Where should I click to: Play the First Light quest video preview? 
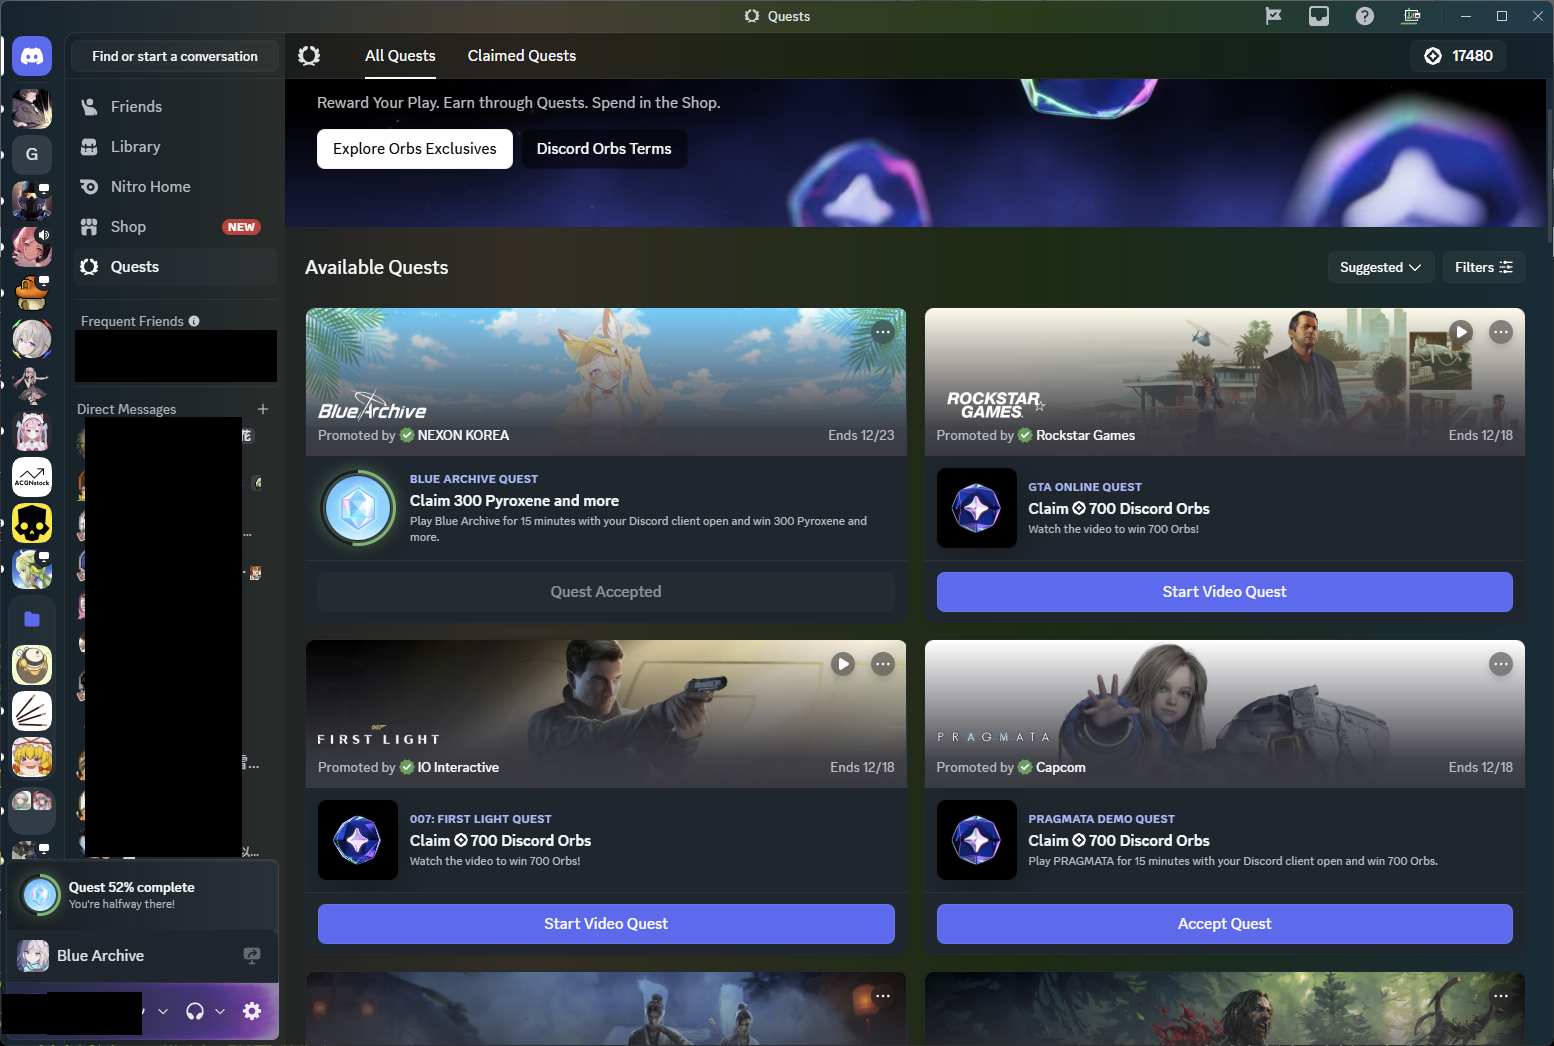[x=843, y=664]
